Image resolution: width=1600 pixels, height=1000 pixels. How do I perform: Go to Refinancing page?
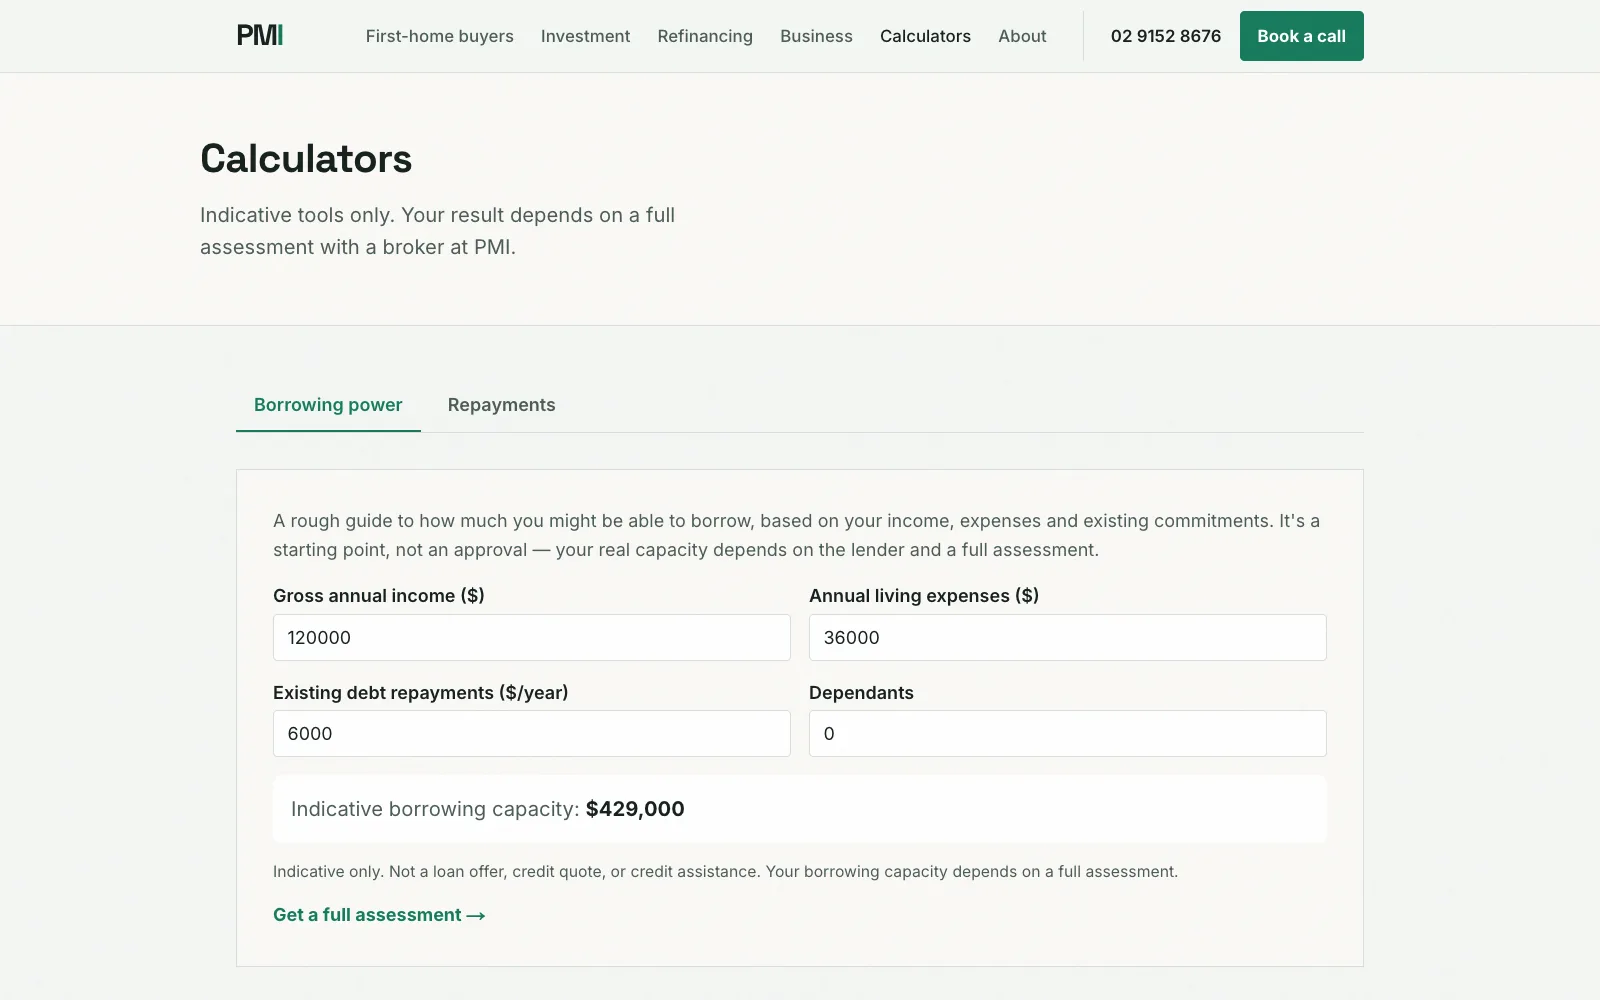(705, 36)
